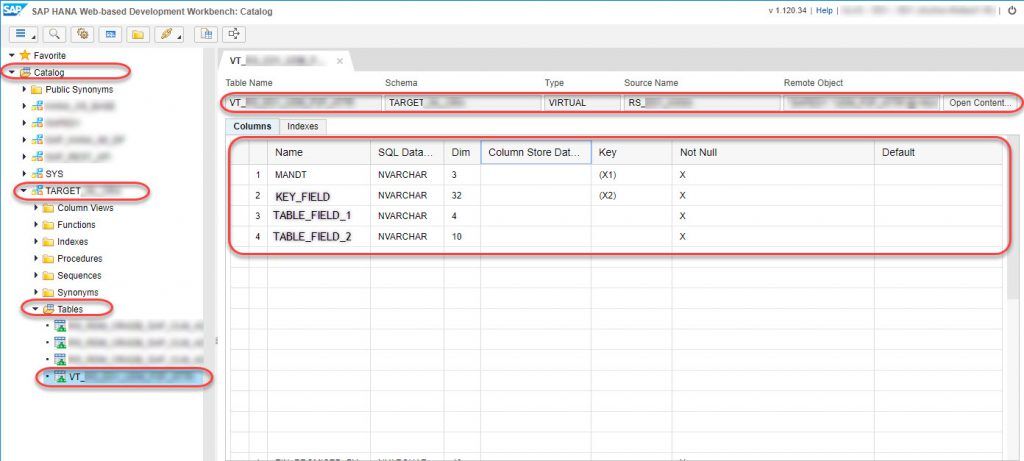
Task: Click the Synonyms folder icon
Action: point(48,293)
